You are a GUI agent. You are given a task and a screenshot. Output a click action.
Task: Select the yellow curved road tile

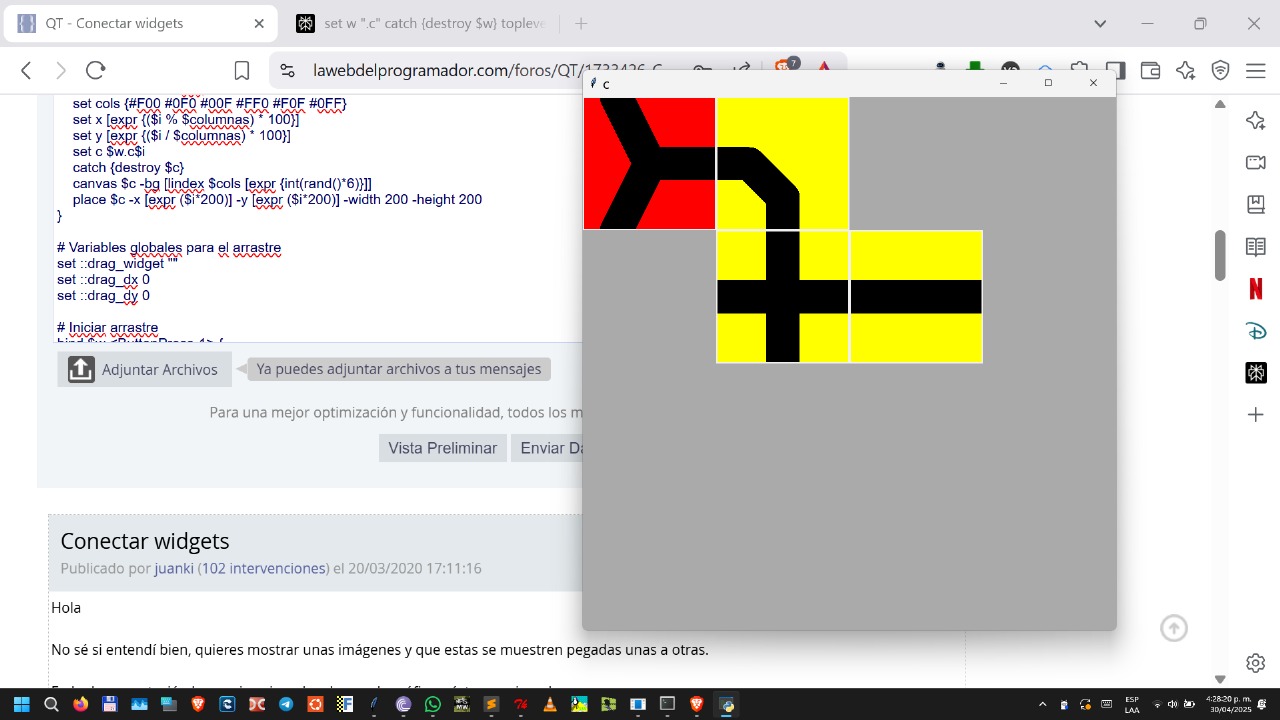click(783, 164)
